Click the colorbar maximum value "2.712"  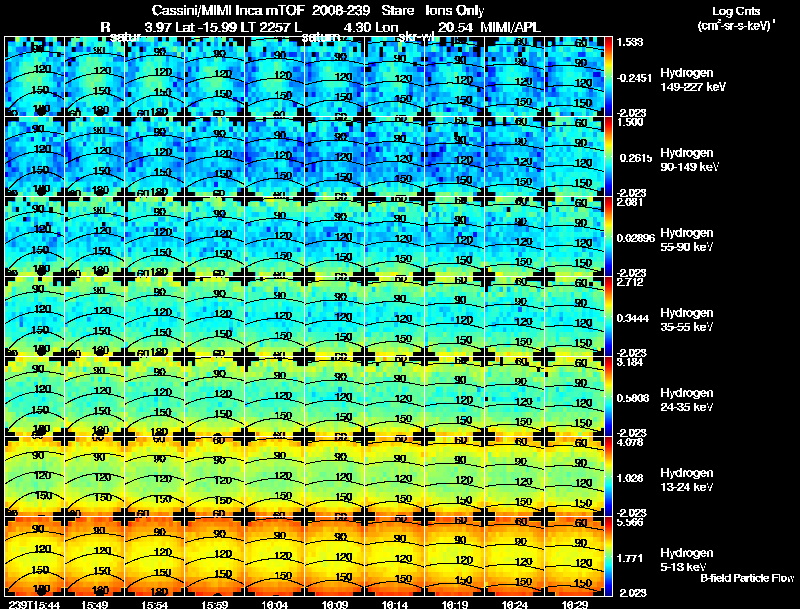(x=630, y=282)
